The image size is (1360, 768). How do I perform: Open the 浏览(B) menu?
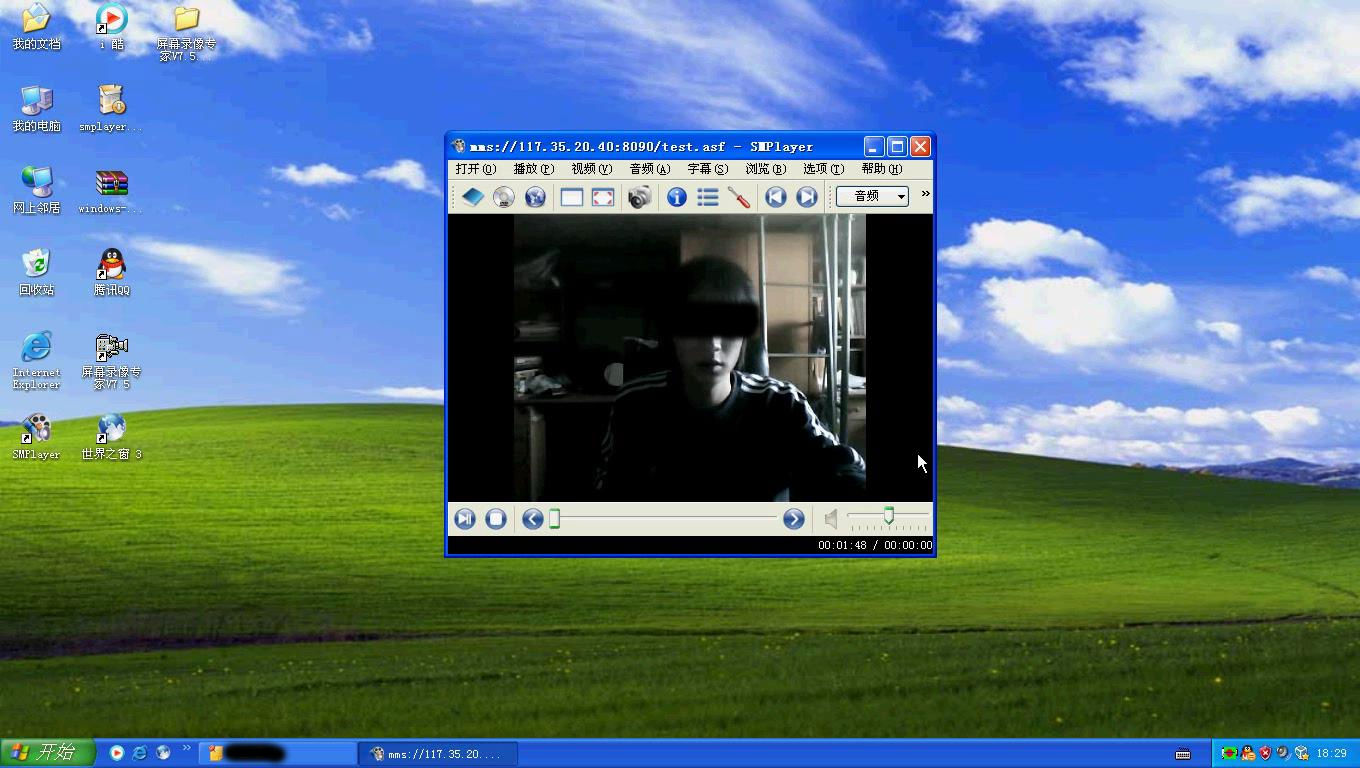pyautogui.click(x=766, y=169)
